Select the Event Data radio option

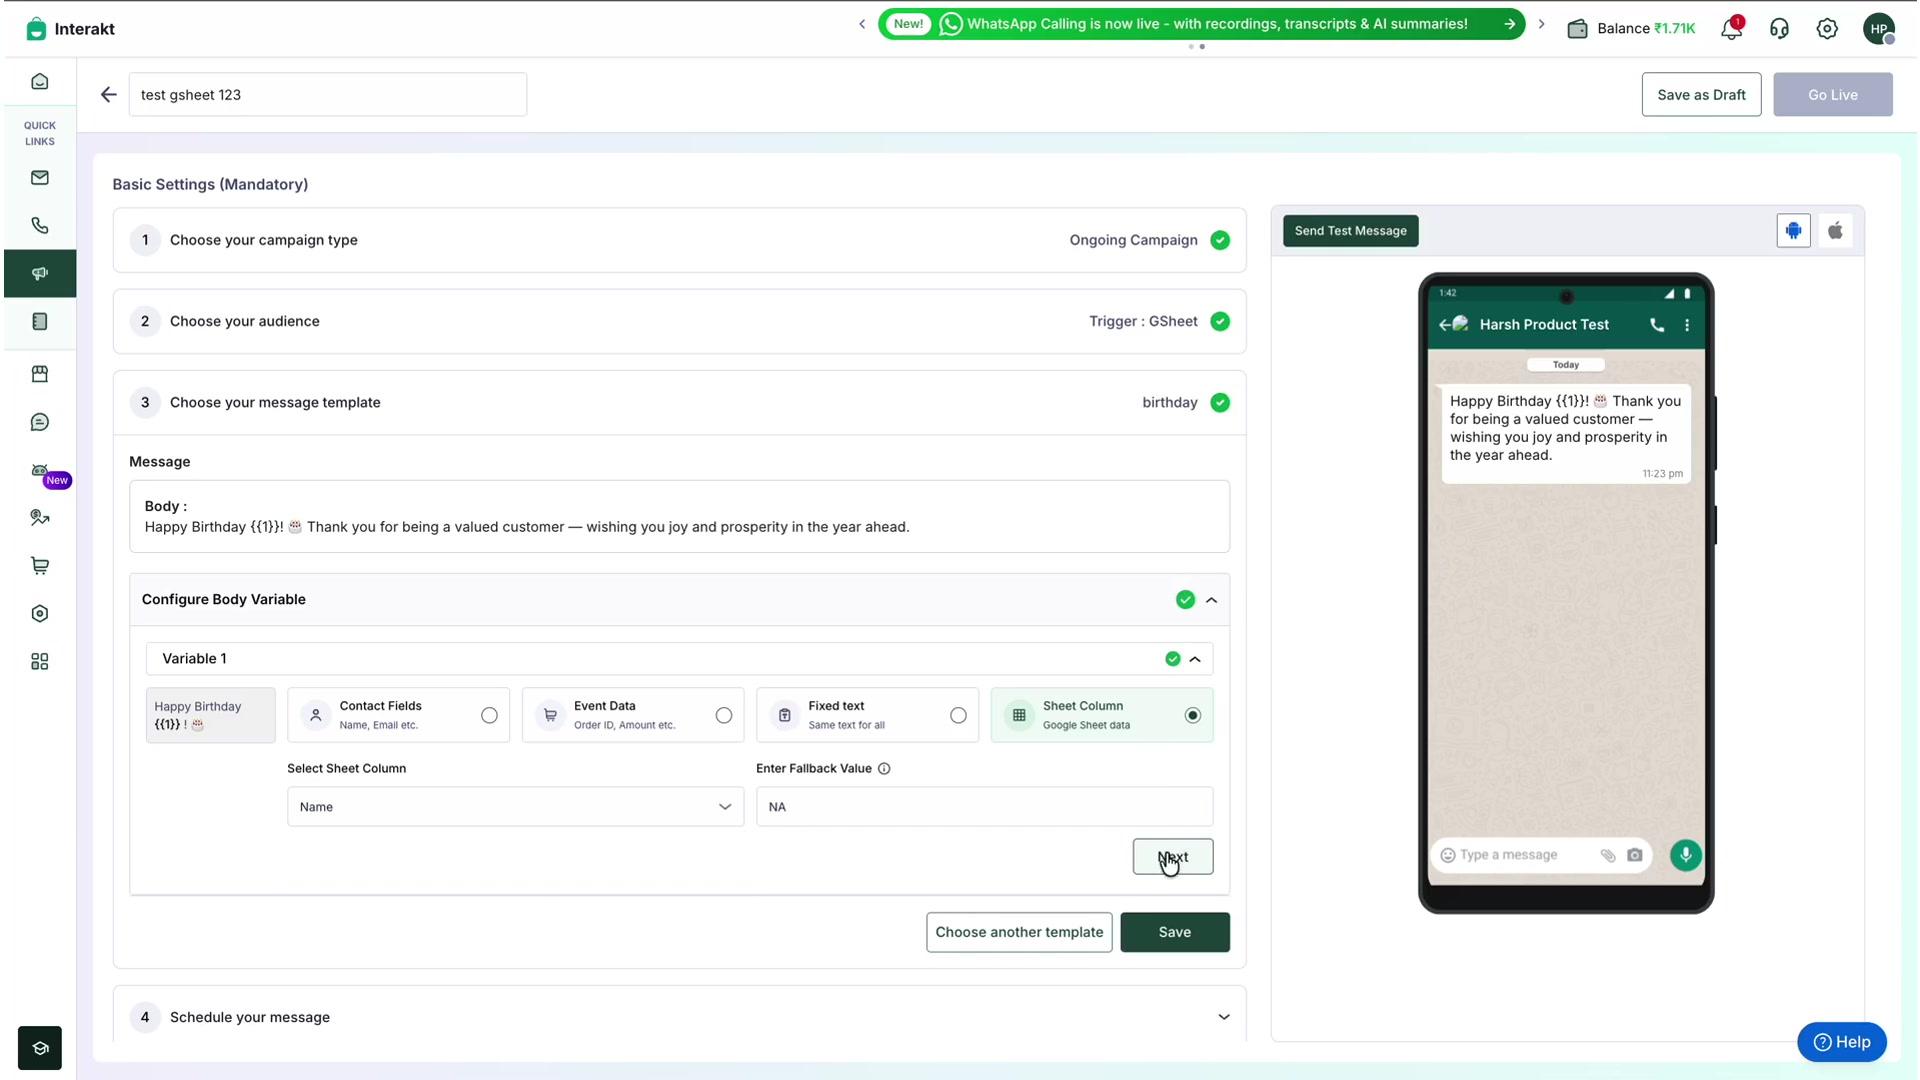[x=724, y=716]
